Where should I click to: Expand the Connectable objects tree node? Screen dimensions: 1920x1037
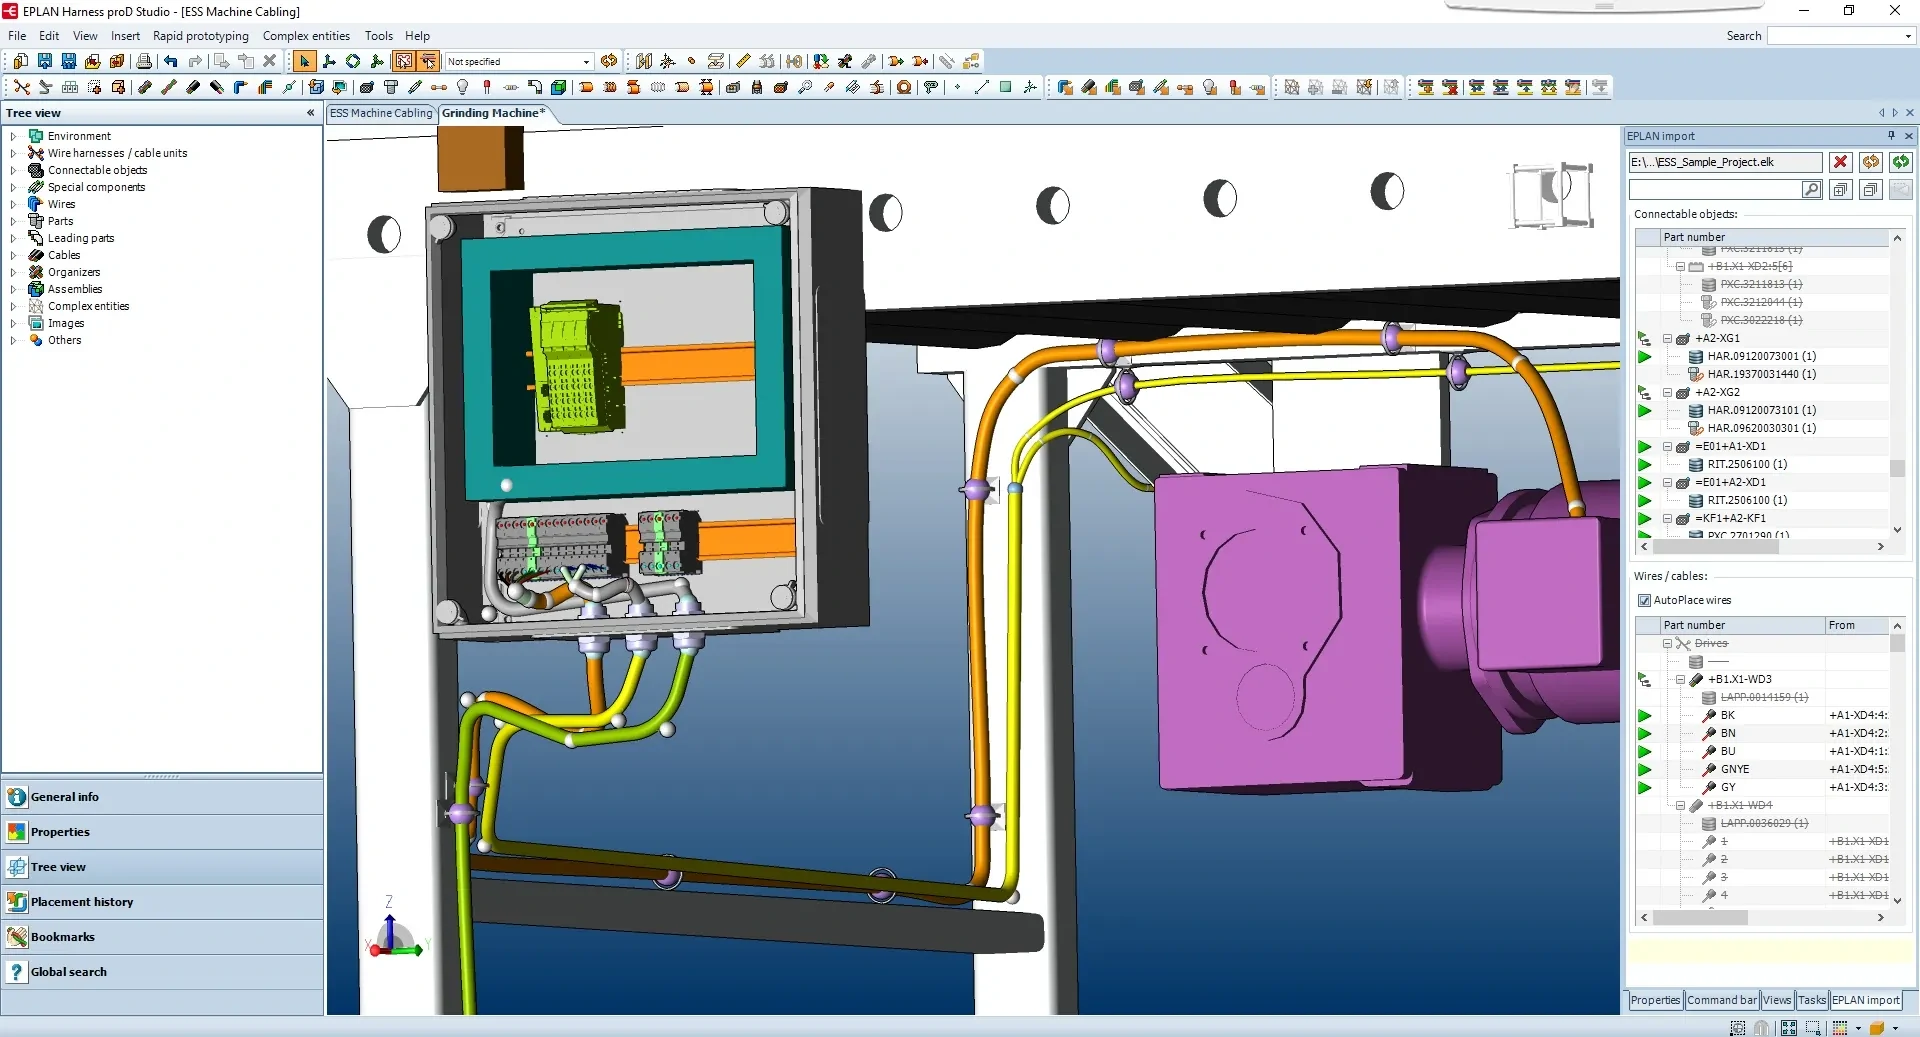(13, 170)
